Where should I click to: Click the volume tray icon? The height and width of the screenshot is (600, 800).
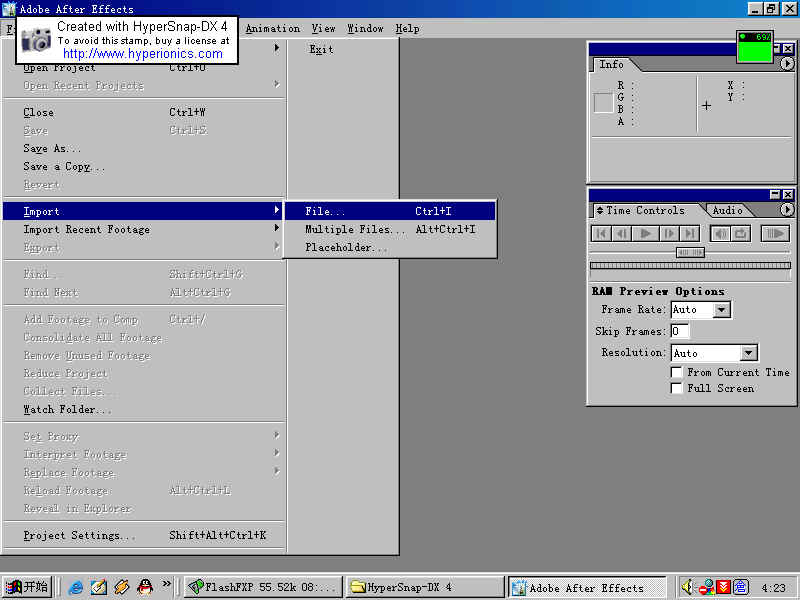point(688,588)
